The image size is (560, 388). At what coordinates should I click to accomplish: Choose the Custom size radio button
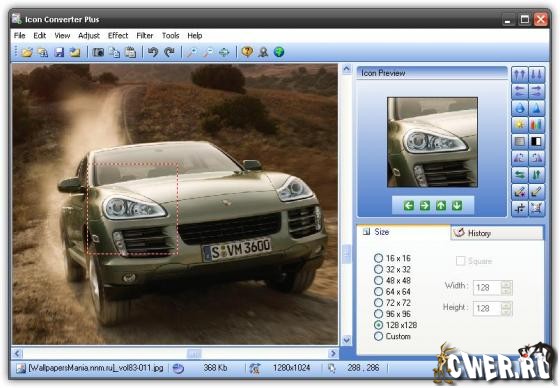pyautogui.click(x=378, y=336)
